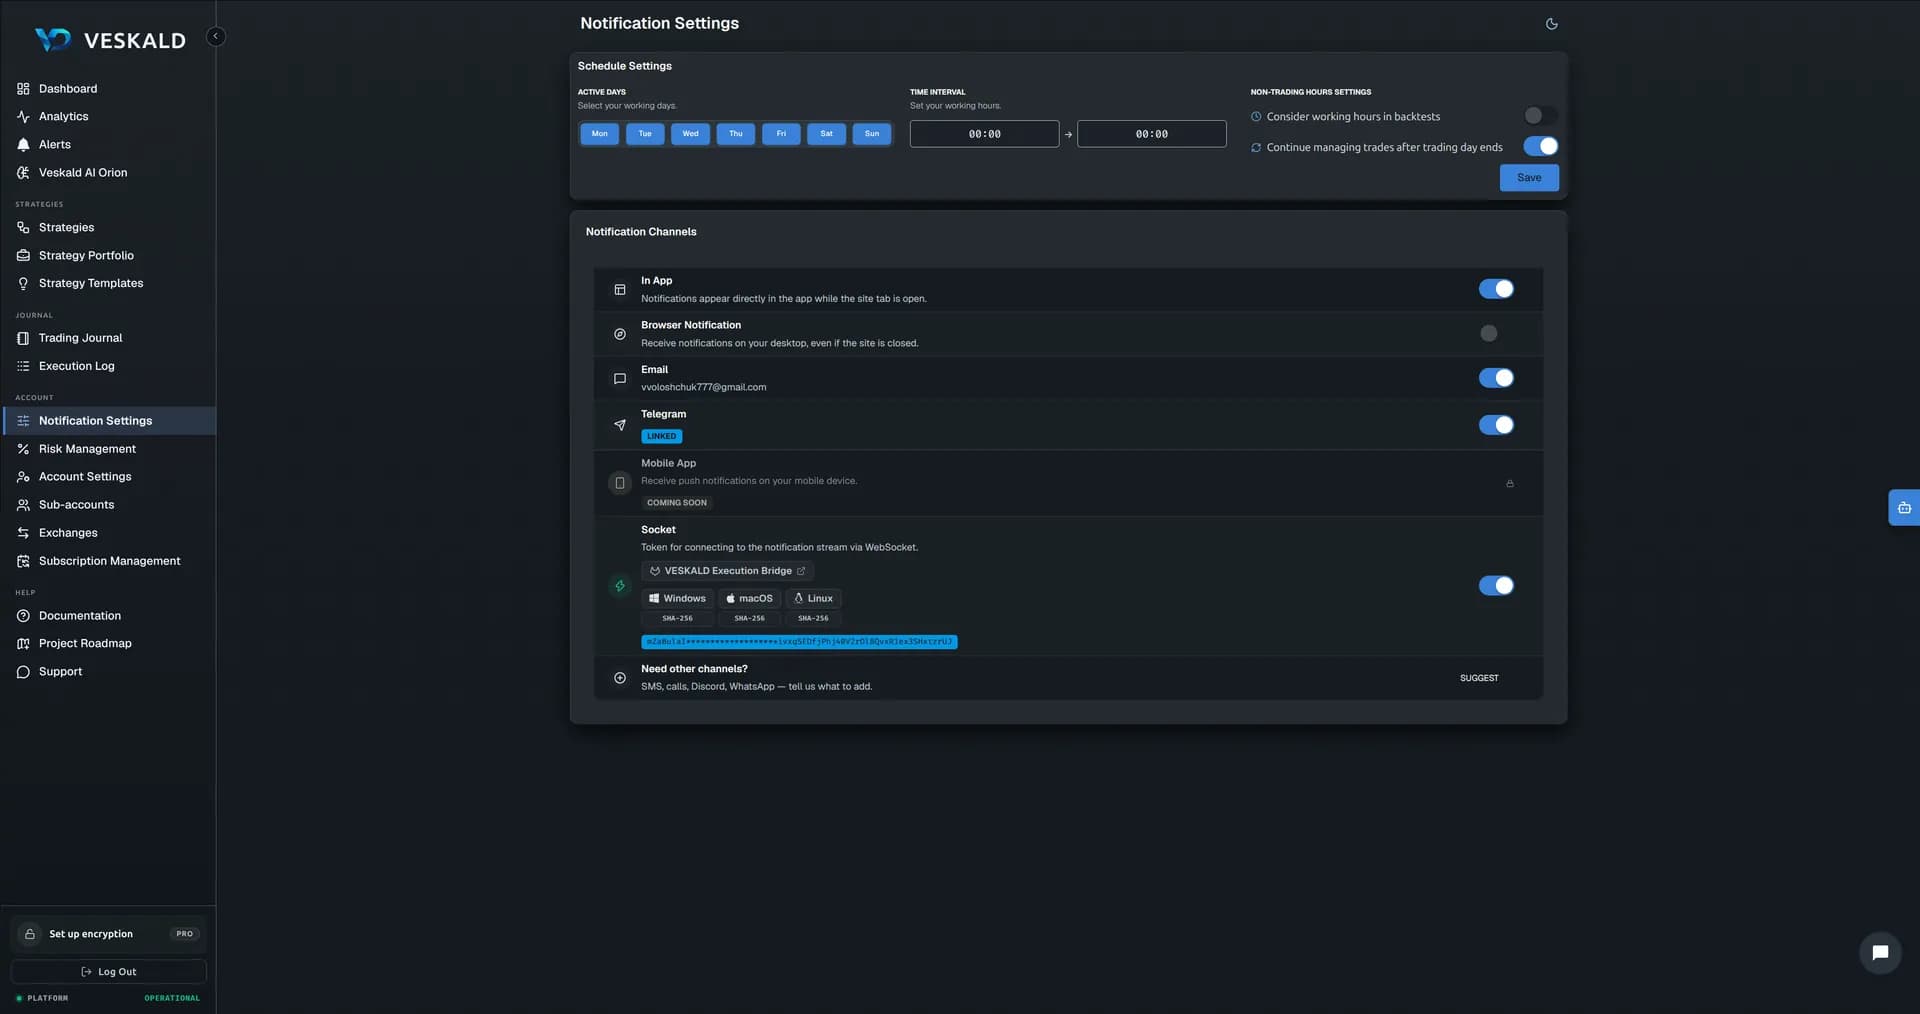Save the schedule settings
The width and height of the screenshot is (1920, 1014).
[x=1529, y=178]
